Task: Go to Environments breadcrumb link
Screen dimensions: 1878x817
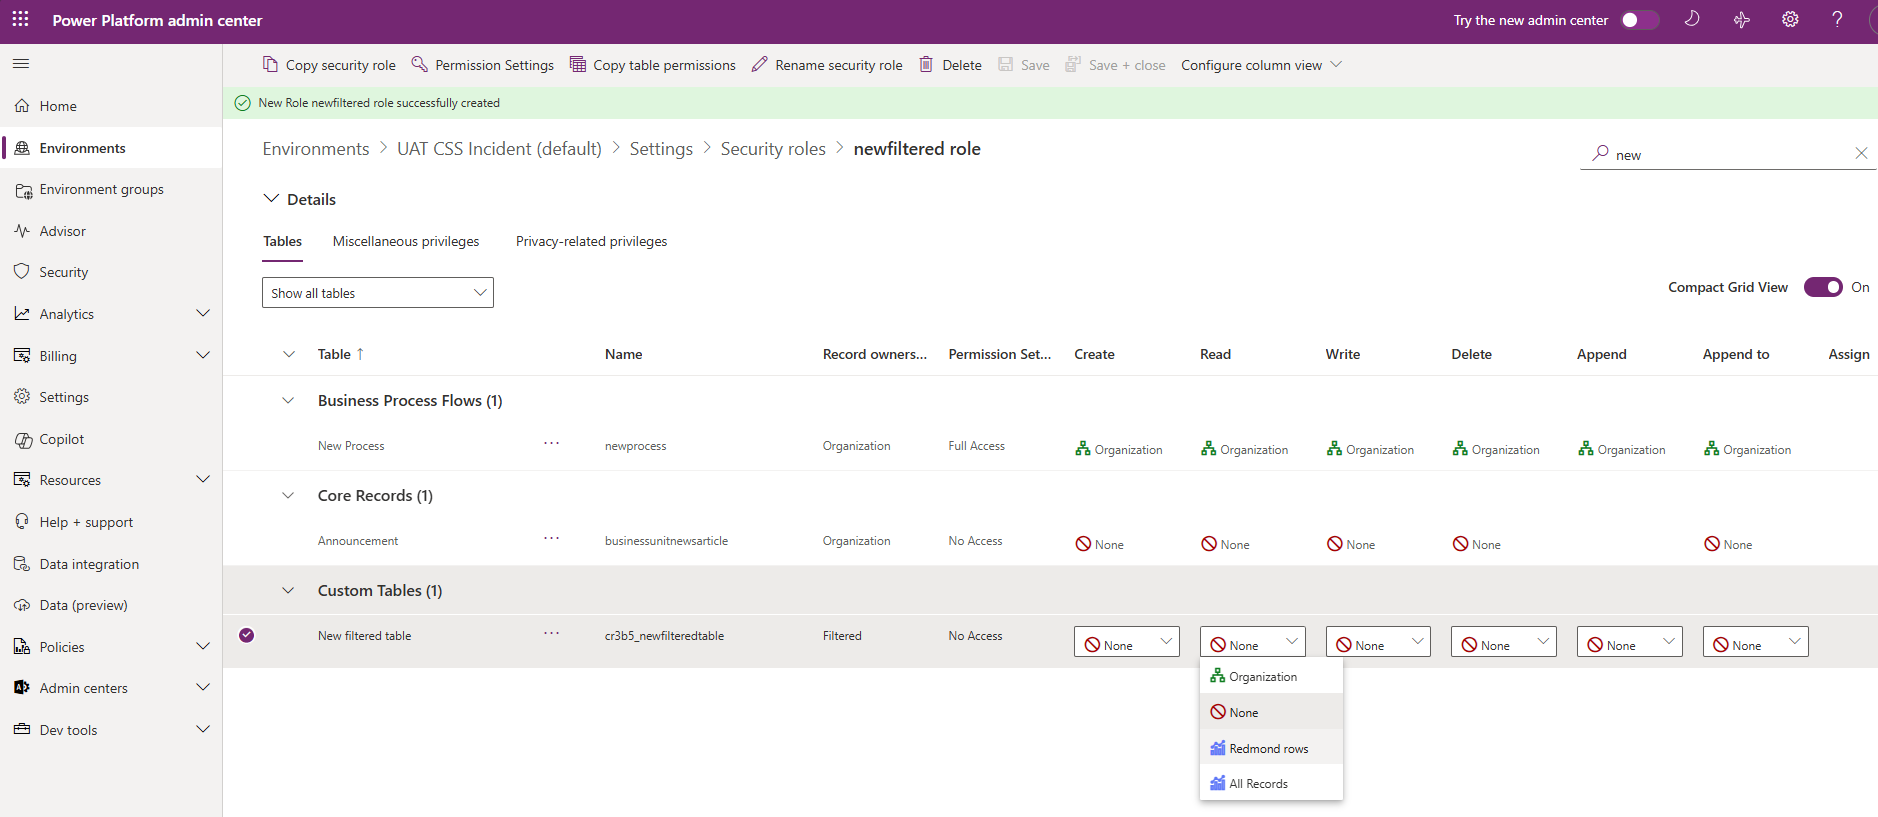Action: click(x=316, y=148)
